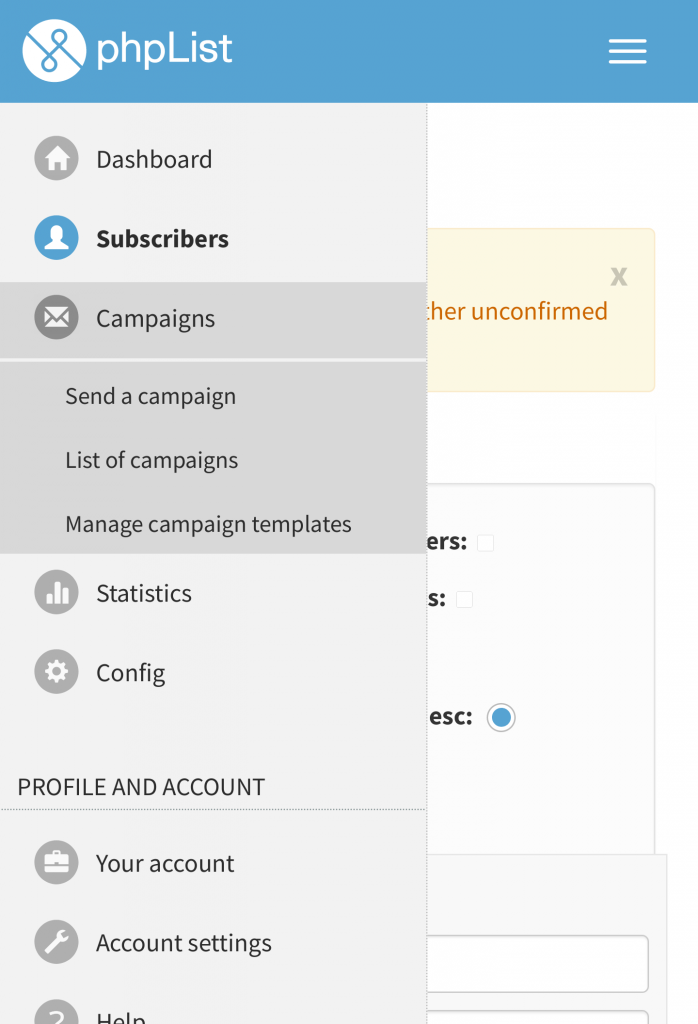Dismiss the unconfirmed subscribers notification

click(x=619, y=276)
